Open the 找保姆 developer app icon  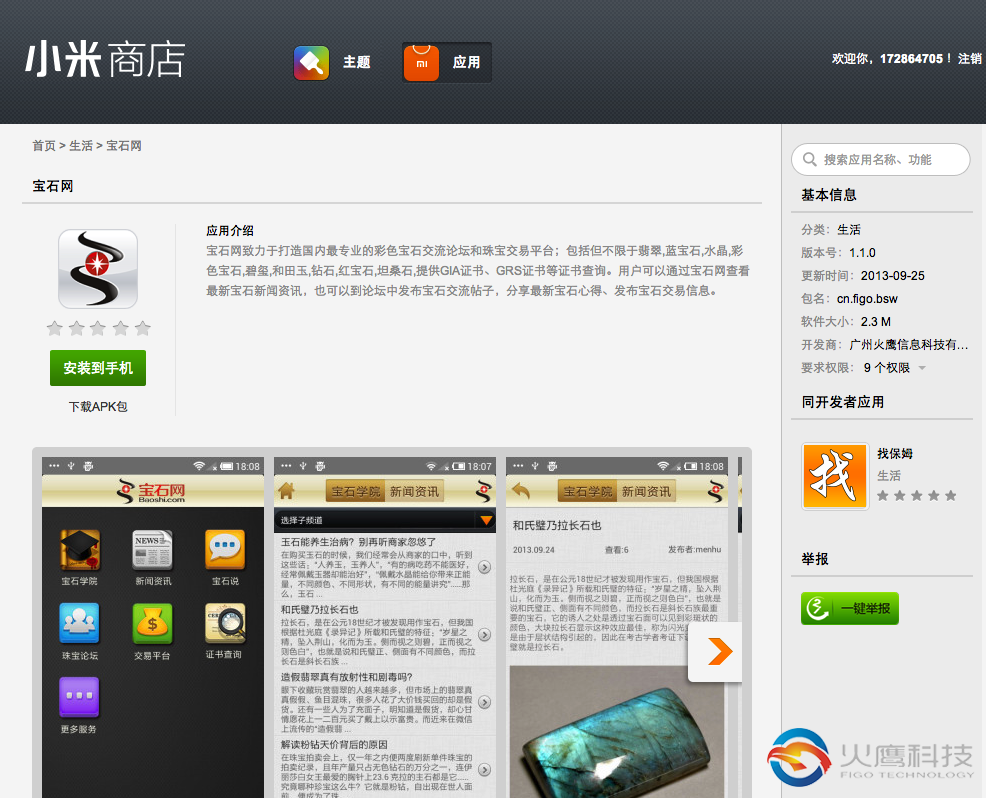click(834, 475)
